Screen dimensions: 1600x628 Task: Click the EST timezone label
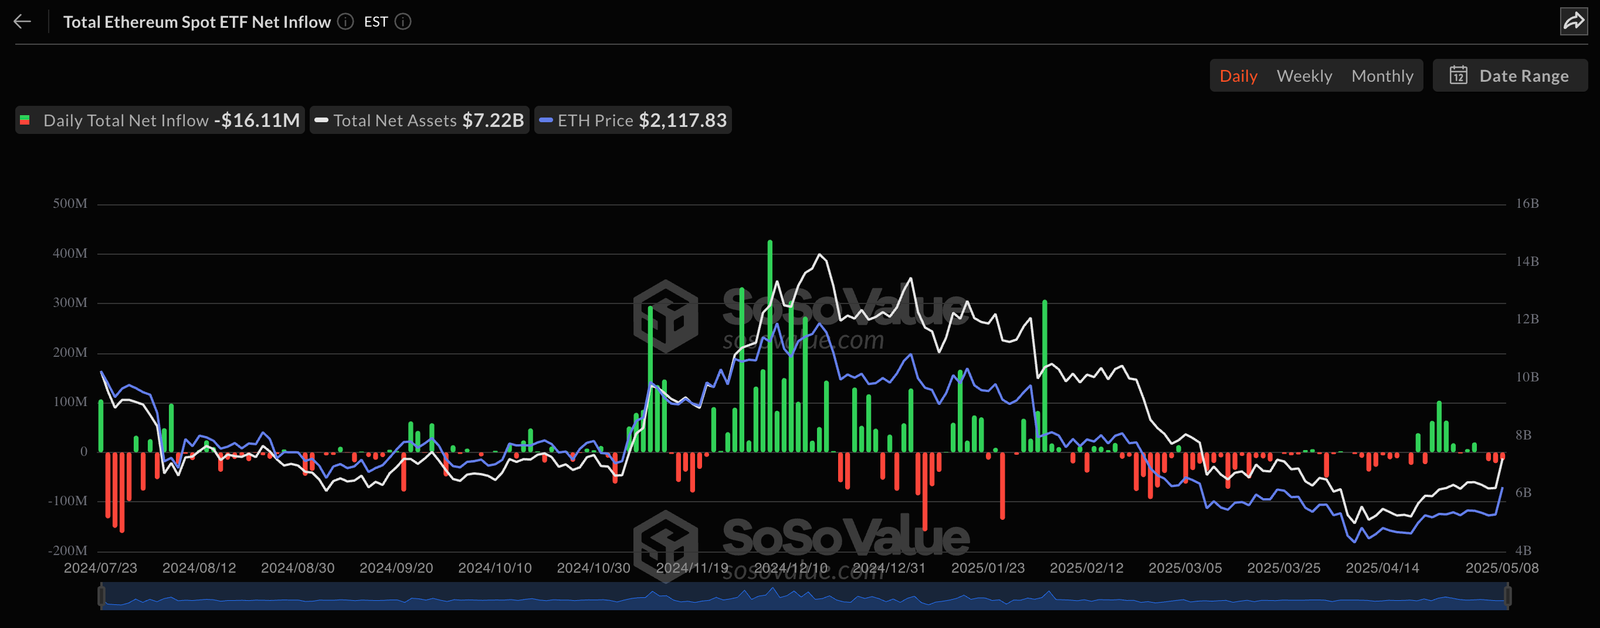[376, 21]
